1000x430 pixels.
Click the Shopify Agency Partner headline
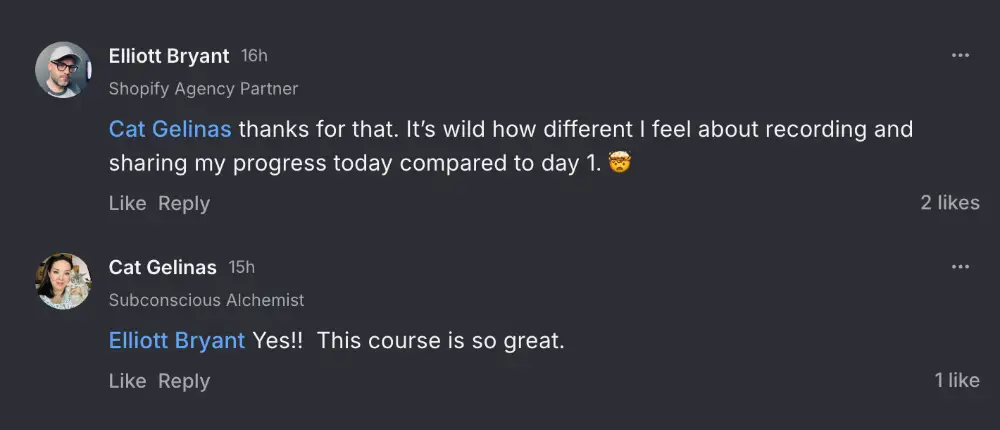coord(203,89)
